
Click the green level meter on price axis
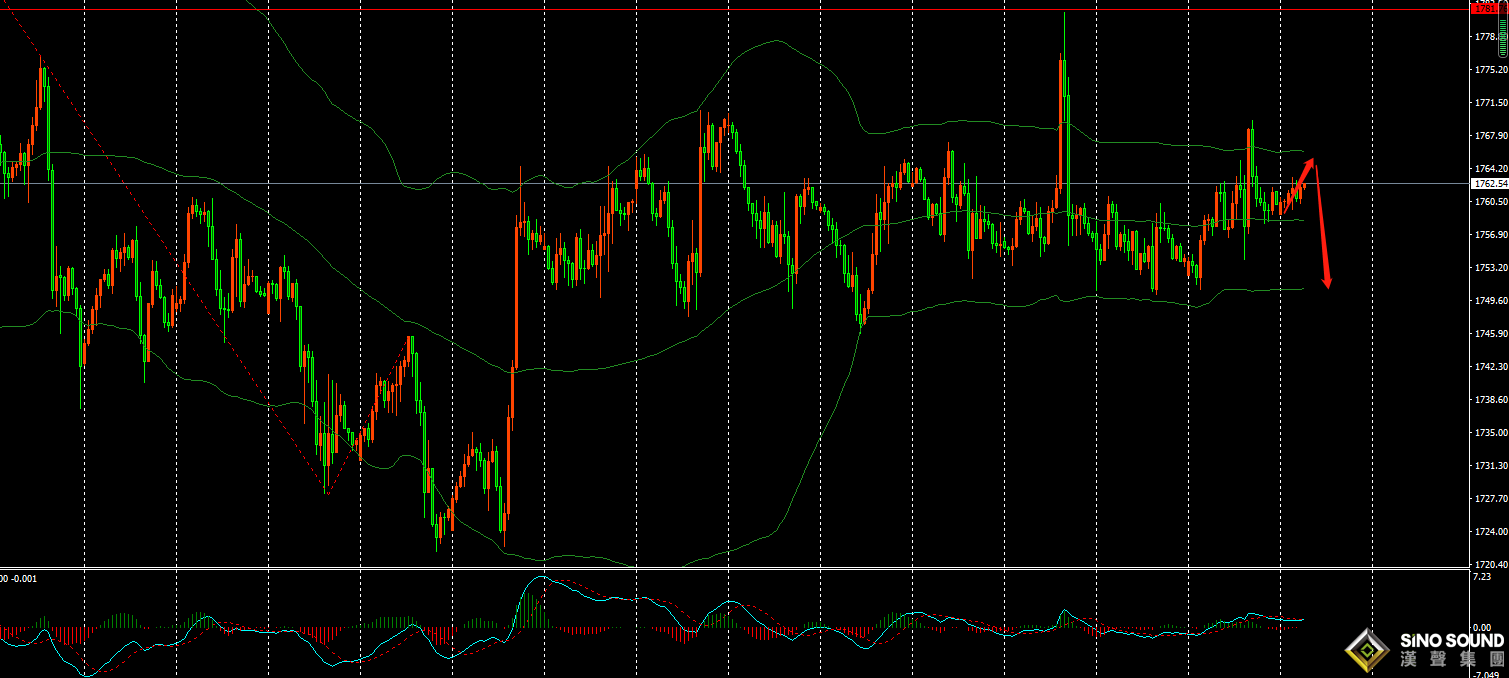click(x=1503, y=36)
